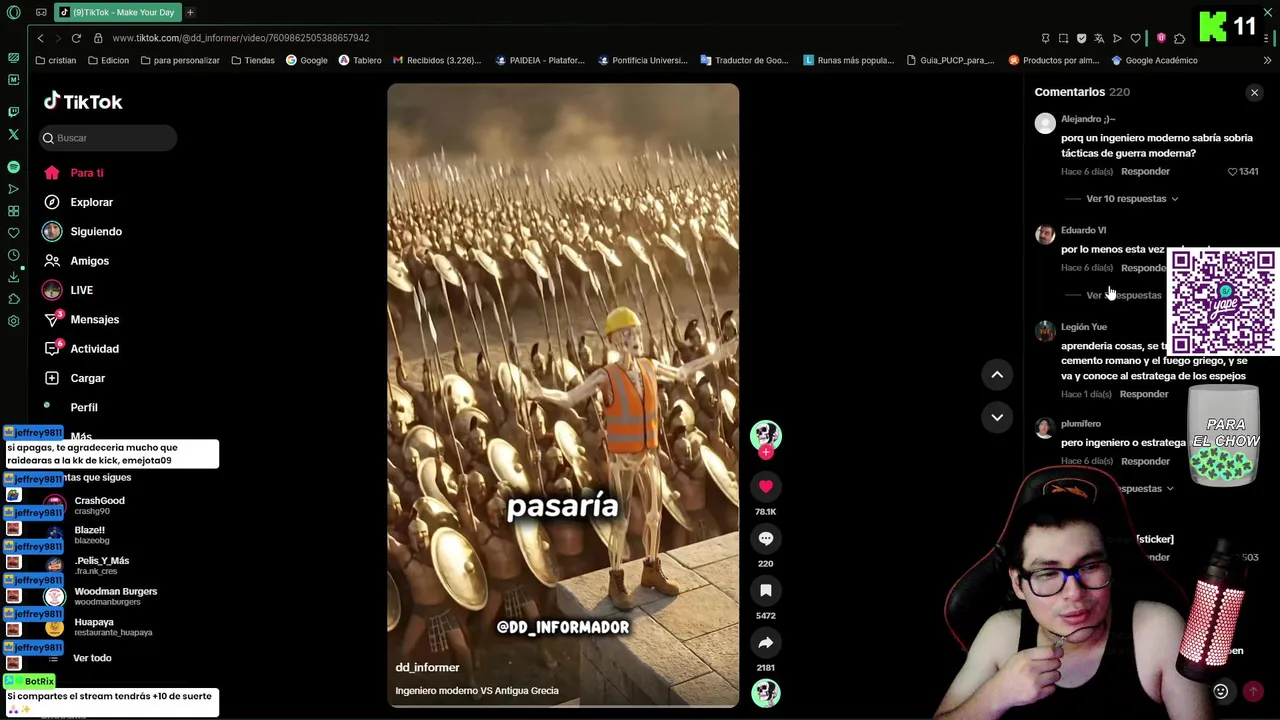Open the Traductor de Google bookmark
Screen dimensions: 1280x720
click(744, 60)
